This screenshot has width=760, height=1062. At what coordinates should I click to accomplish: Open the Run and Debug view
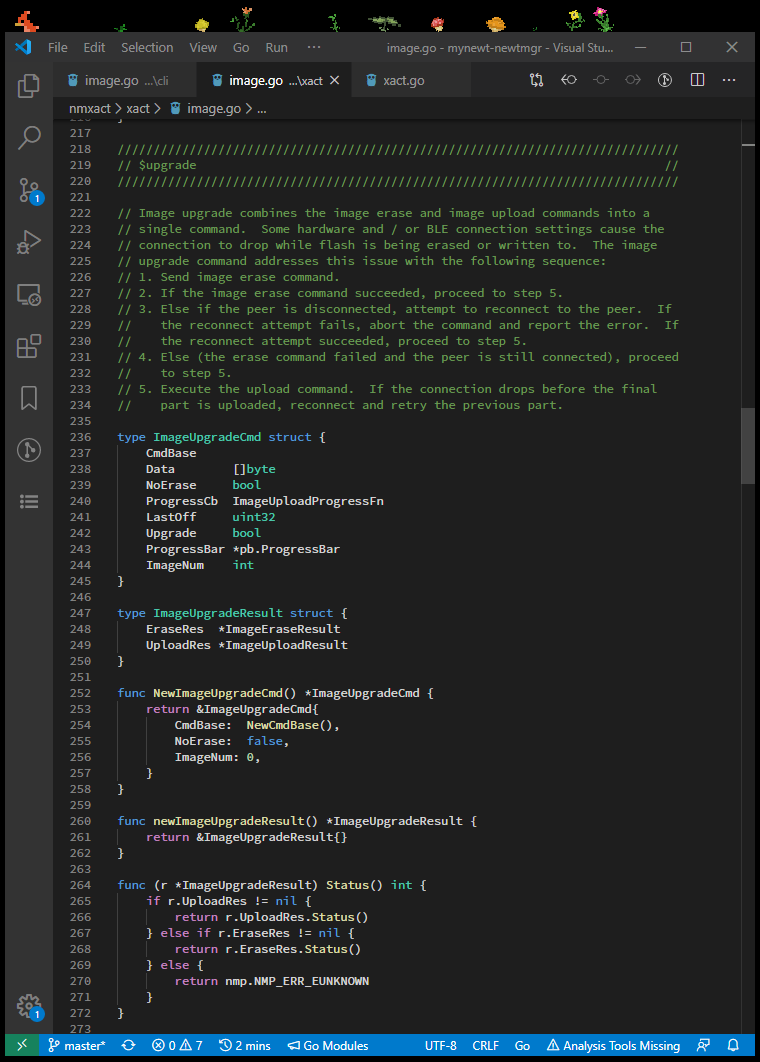tap(28, 242)
